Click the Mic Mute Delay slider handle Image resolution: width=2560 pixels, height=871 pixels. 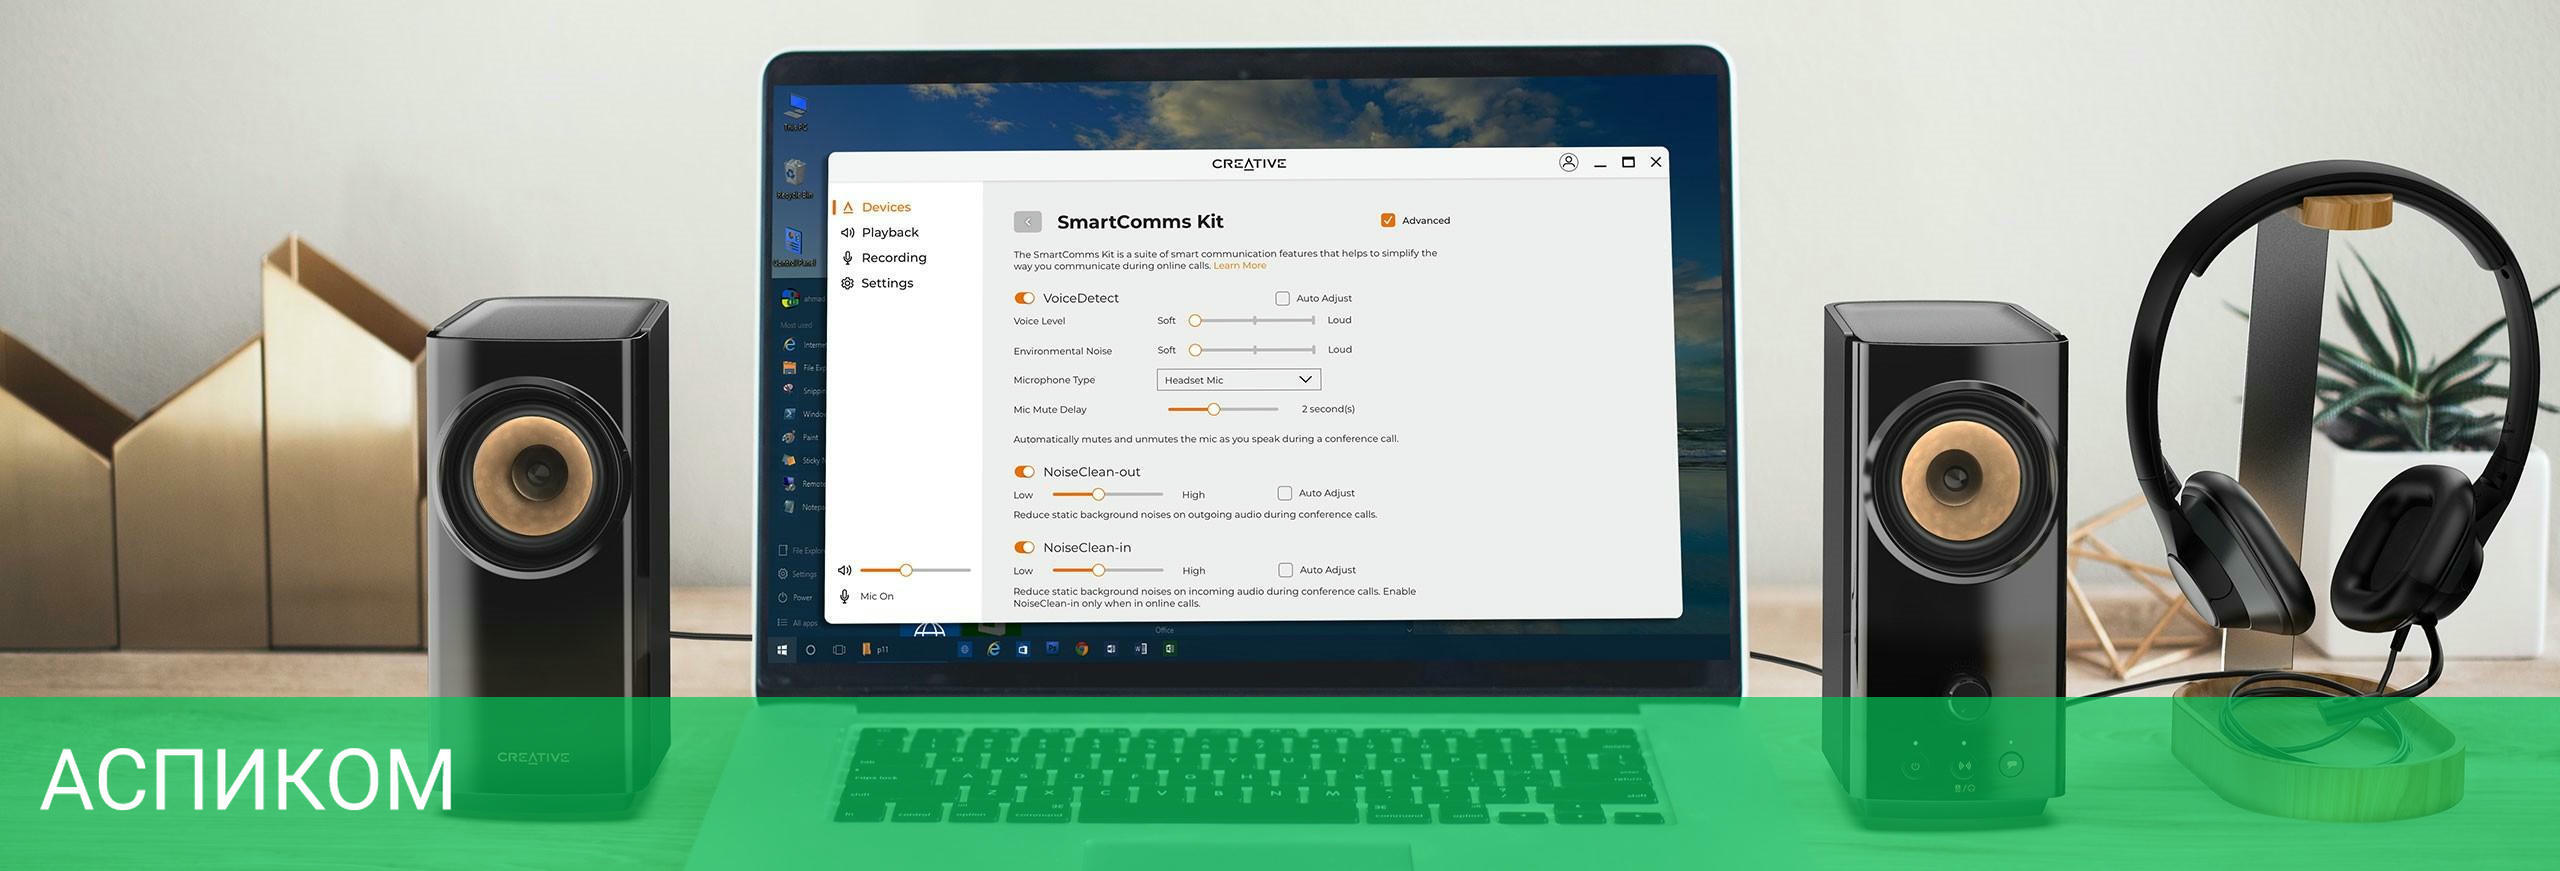coord(1213,409)
